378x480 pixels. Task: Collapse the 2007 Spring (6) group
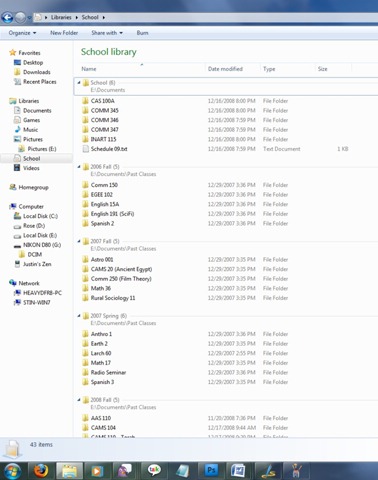(x=79, y=315)
